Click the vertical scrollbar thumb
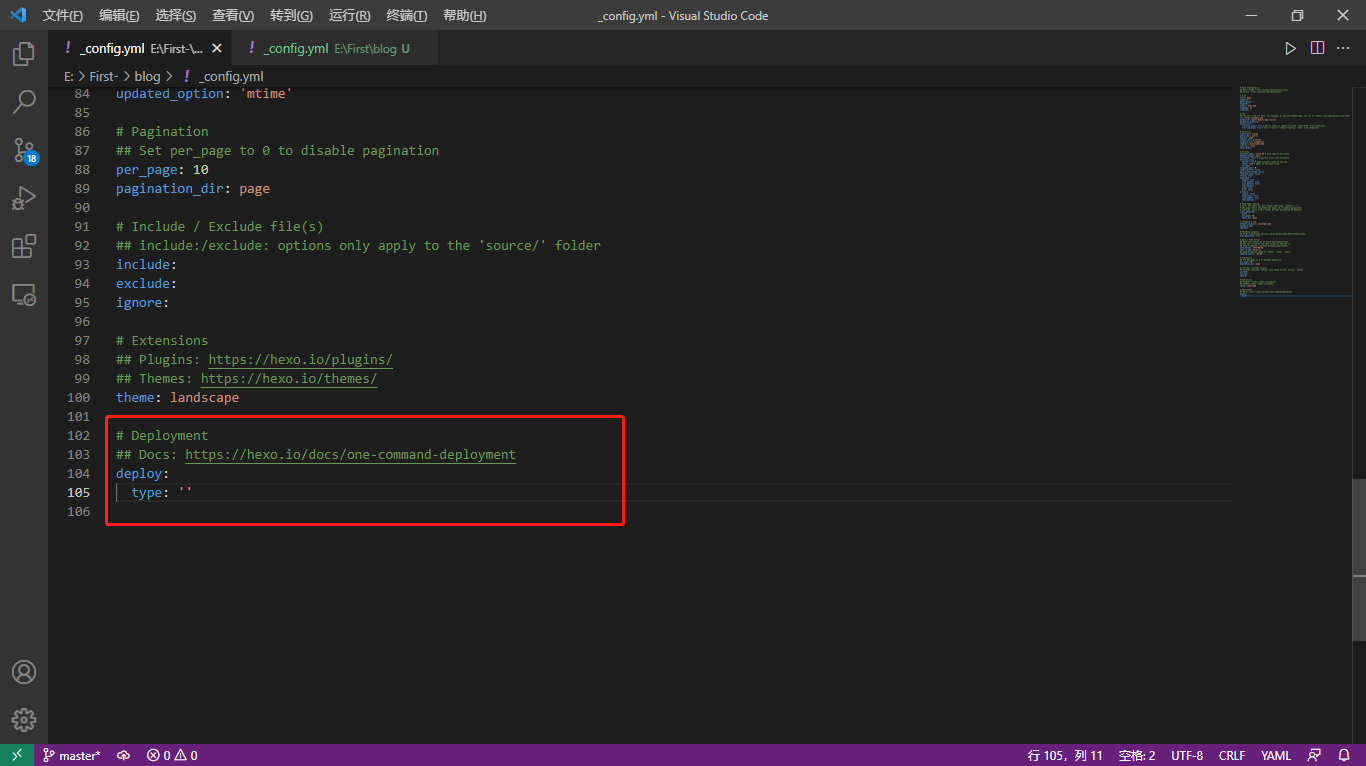The height and width of the screenshot is (766, 1366). [x=1359, y=560]
